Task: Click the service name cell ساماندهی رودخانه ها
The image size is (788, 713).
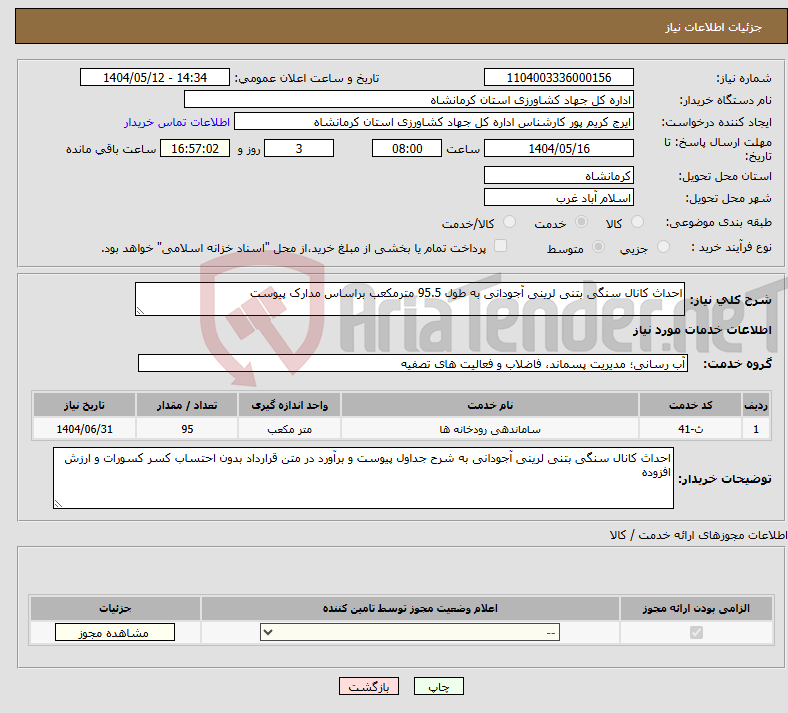Action: [490, 429]
